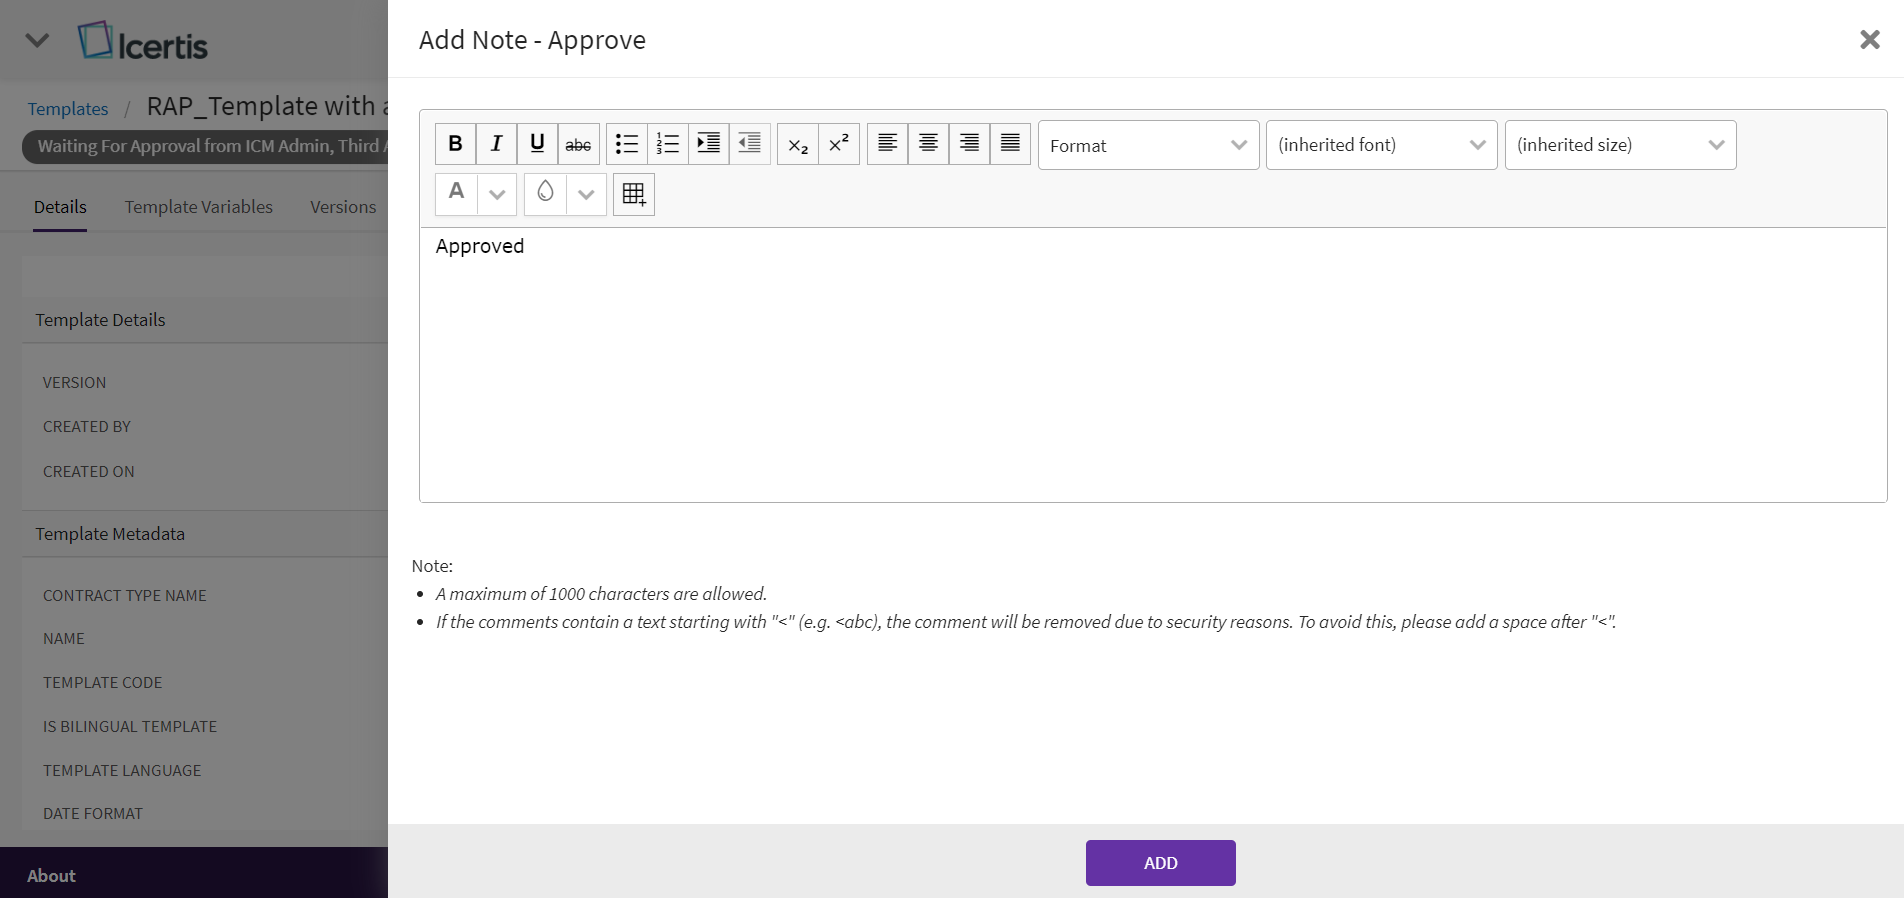Toggle italic text formatting
The image size is (1904, 898).
pyautogui.click(x=496, y=144)
